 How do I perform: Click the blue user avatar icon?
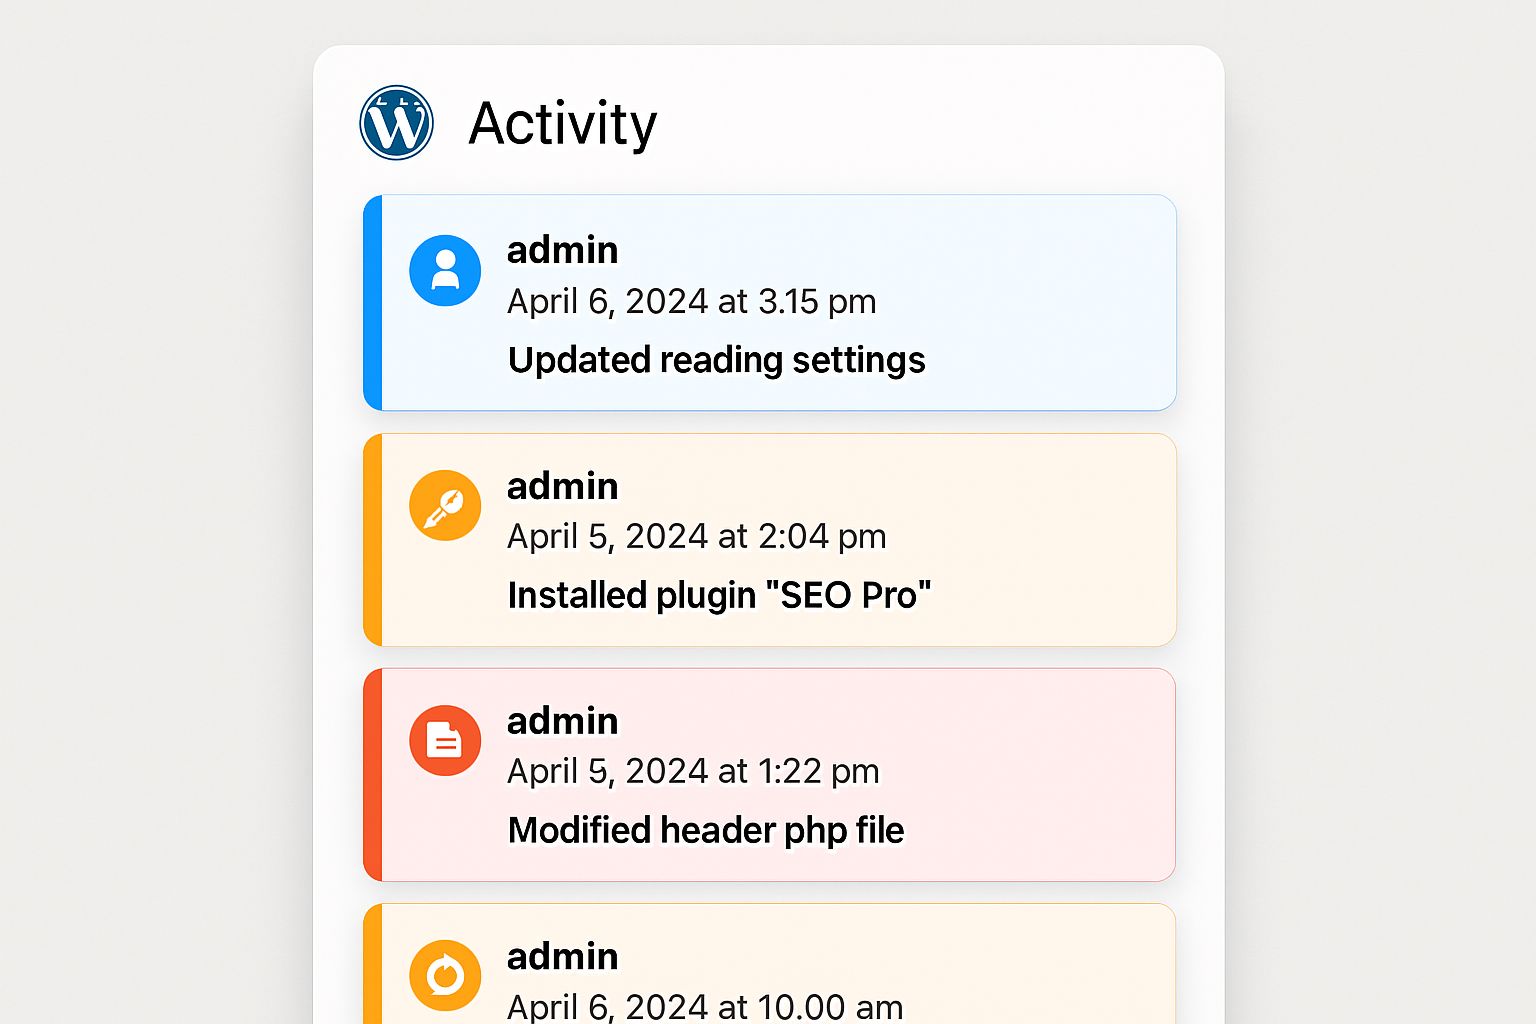445,270
